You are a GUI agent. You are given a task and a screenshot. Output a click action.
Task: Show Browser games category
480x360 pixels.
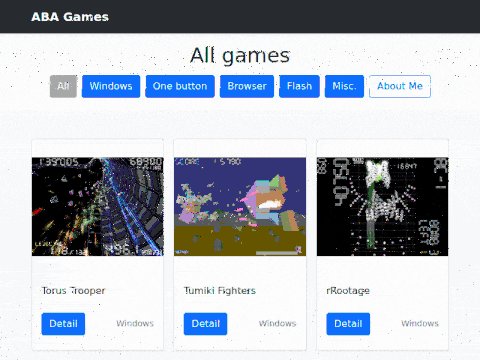[247, 86]
